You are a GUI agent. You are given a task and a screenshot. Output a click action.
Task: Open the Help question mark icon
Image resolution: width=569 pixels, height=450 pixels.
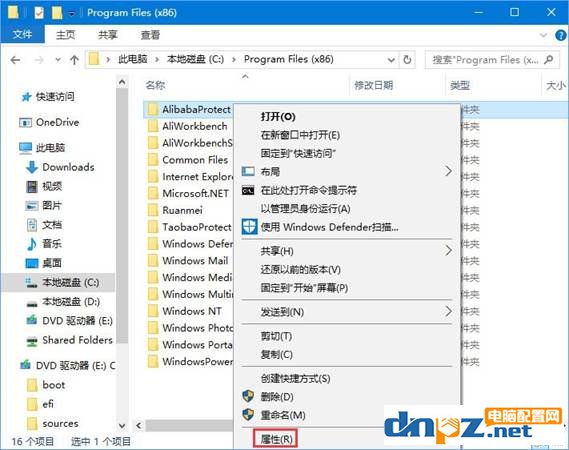click(x=561, y=35)
